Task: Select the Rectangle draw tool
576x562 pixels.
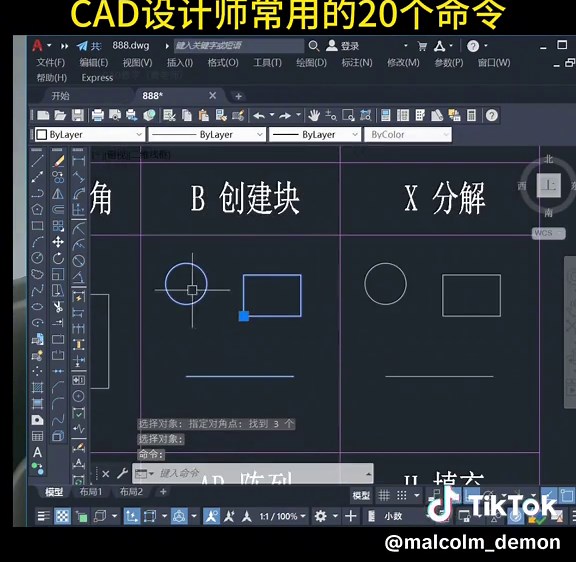Action: 37,226
